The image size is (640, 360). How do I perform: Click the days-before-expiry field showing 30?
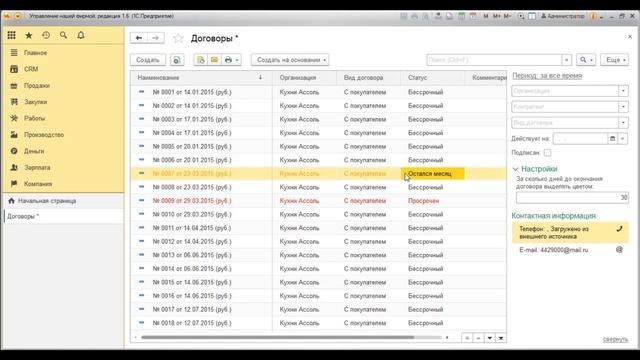click(x=572, y=198)
